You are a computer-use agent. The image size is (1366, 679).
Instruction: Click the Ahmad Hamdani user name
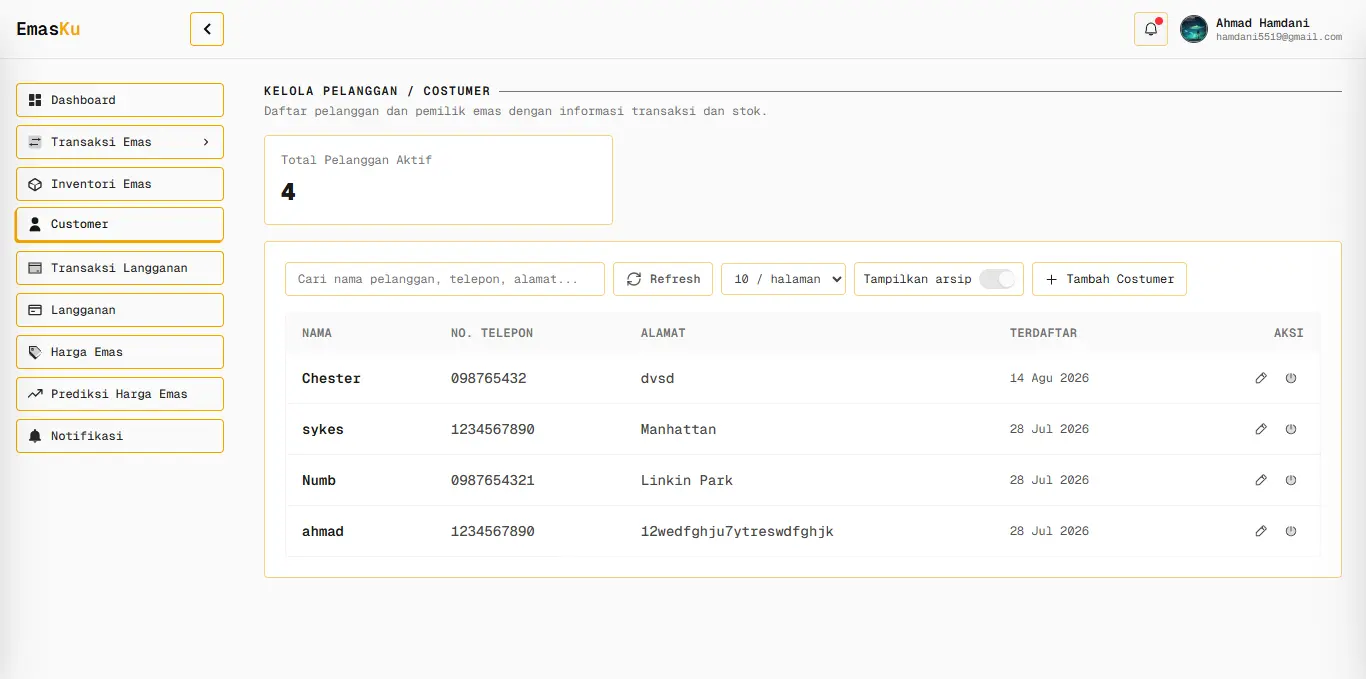click(x=1262, y=23)
